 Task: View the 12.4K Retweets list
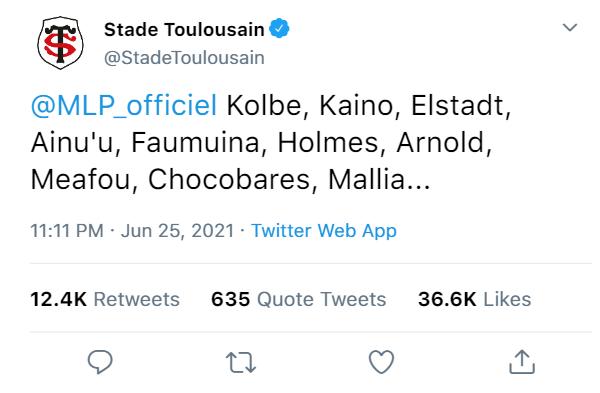click(105, 299)
